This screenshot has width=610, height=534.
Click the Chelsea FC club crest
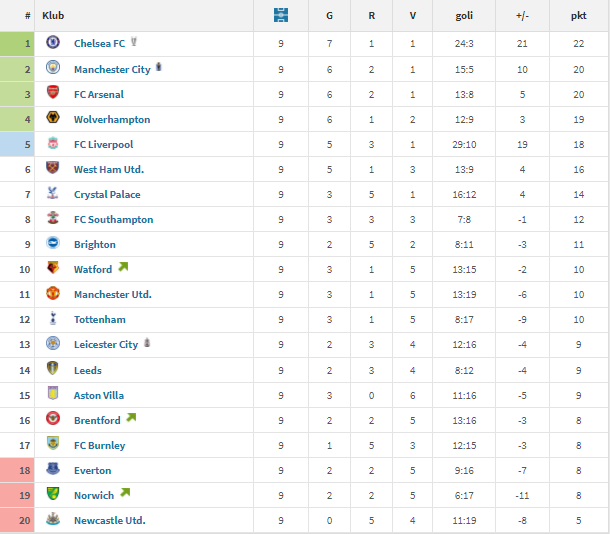[53, 42]
